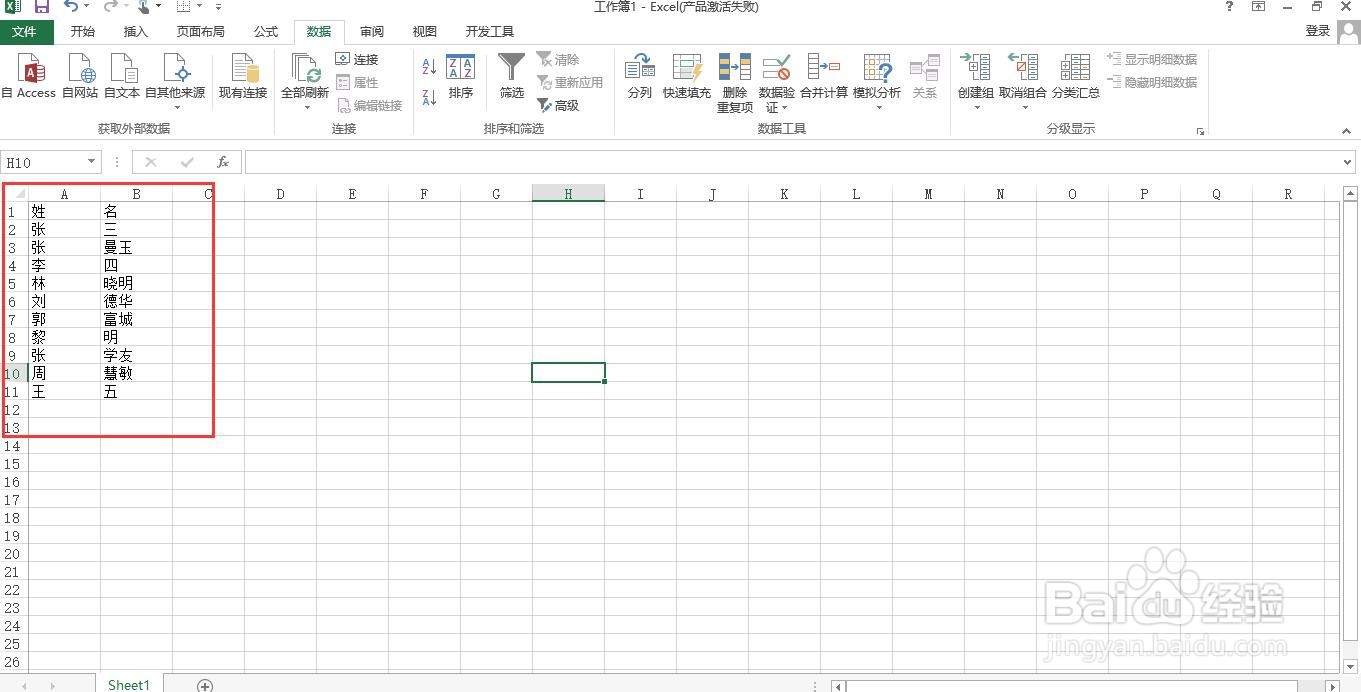The image size is (1361, 692).
Task: Import data using the 自文本 icon
Action: 122,78
